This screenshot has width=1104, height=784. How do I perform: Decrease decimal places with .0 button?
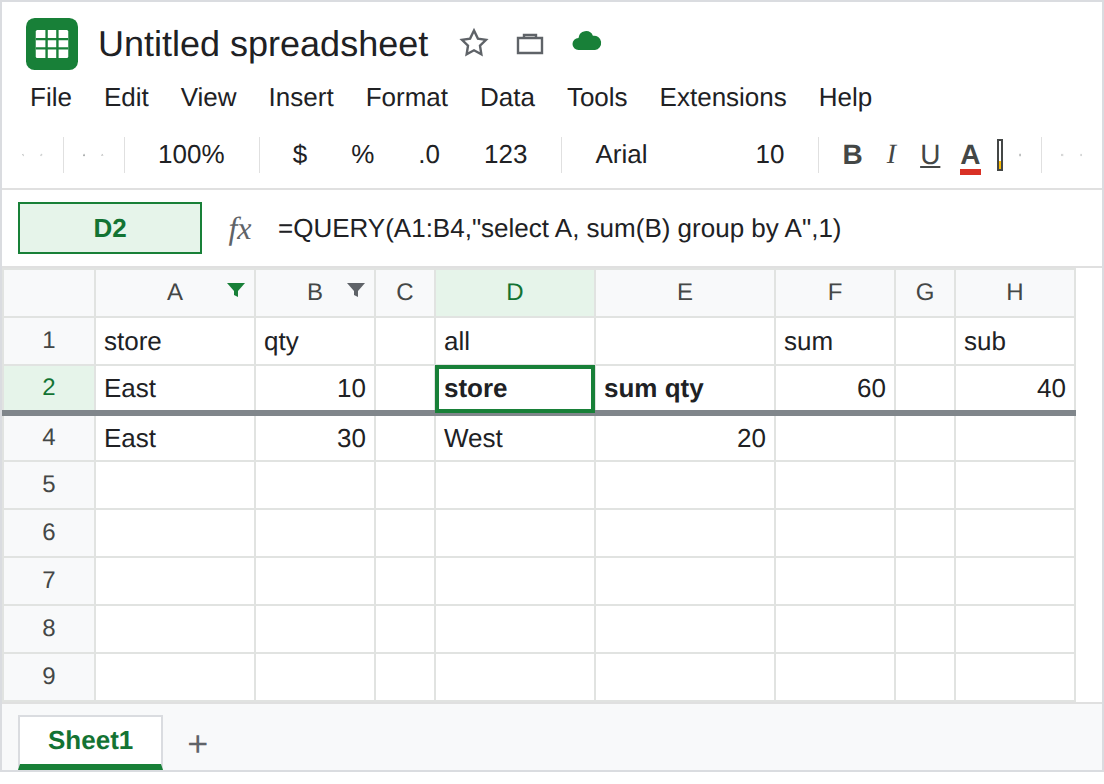(429, 154)
